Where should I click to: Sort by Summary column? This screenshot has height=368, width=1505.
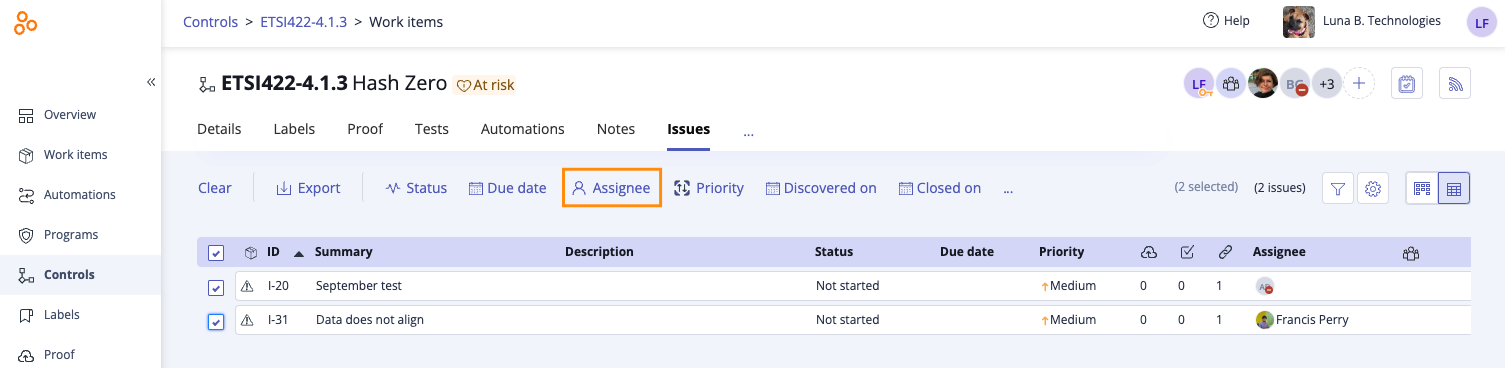(x=343, y=252)
